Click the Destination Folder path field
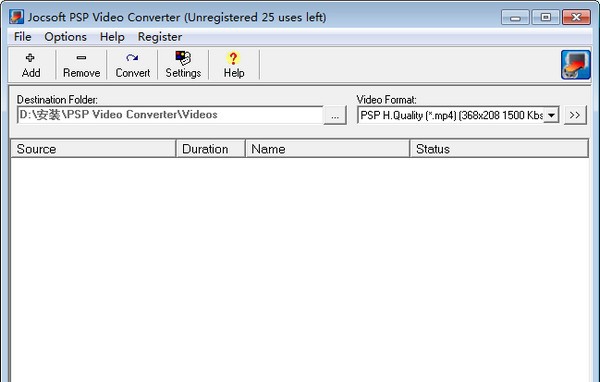This screenshot has width=600, height=382. coord(170,115)
